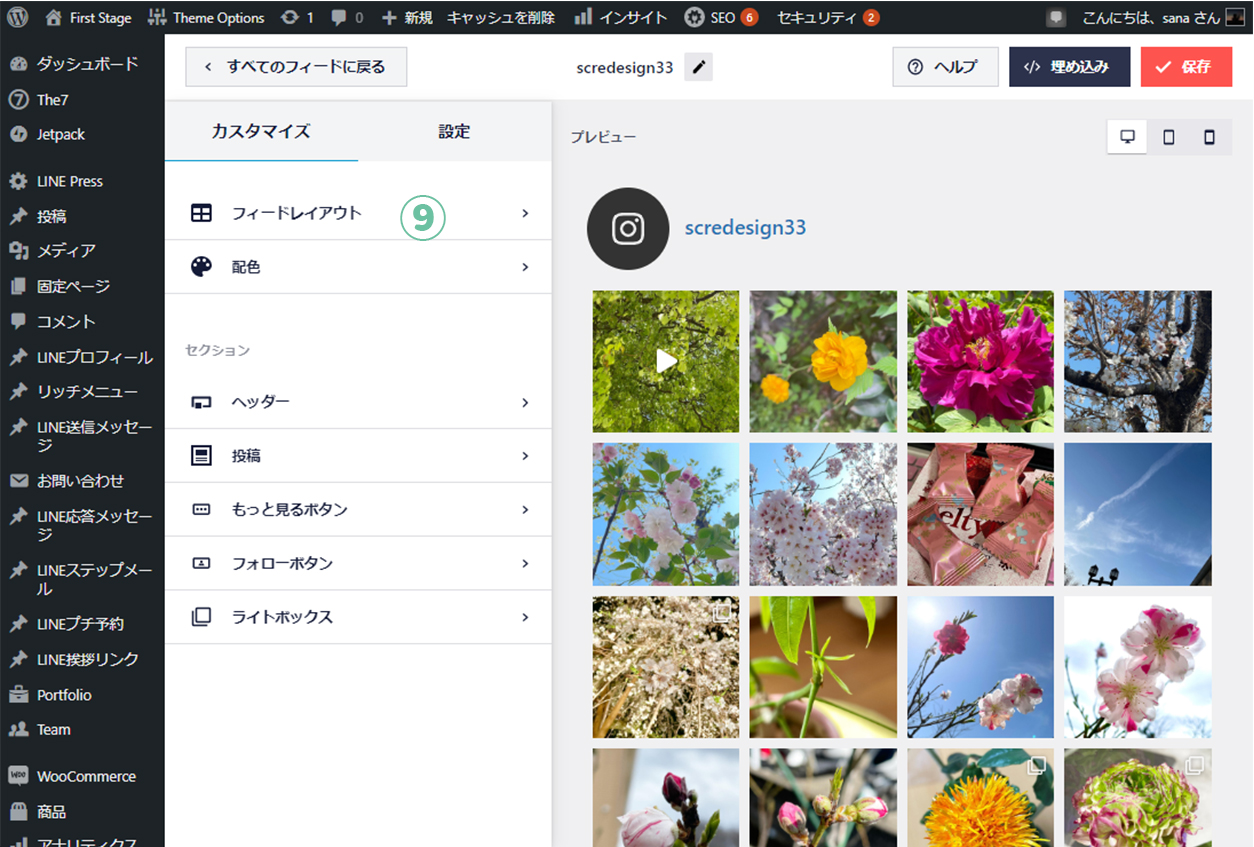Expand the ライトボックス settings row
Screen dimensions: 1254x847
pos(358,617)
